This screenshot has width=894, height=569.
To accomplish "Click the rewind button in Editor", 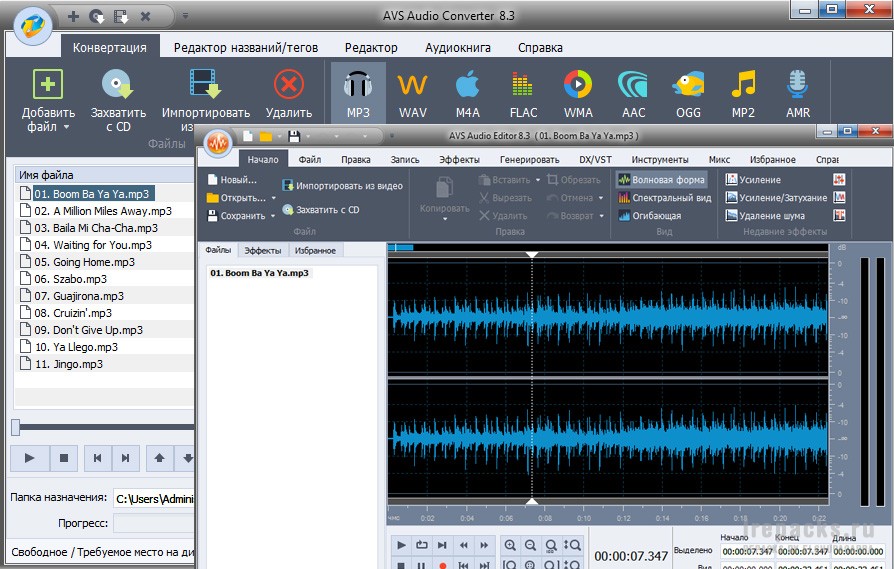I will click(463, 545).
